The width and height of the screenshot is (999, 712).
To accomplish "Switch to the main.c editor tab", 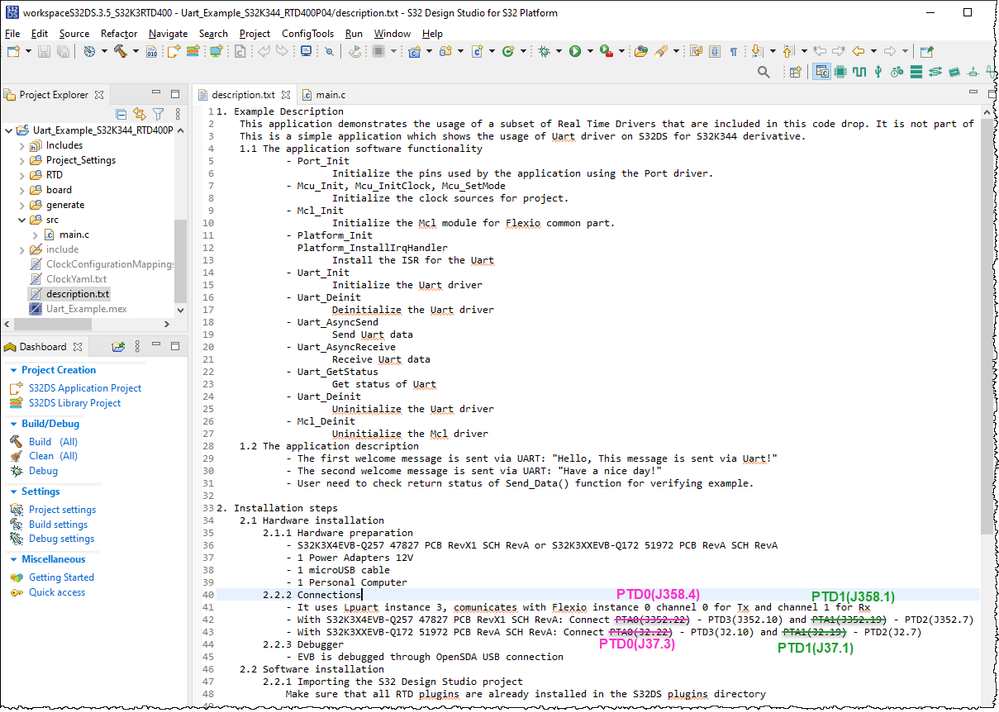I will (x=325, y=95).
